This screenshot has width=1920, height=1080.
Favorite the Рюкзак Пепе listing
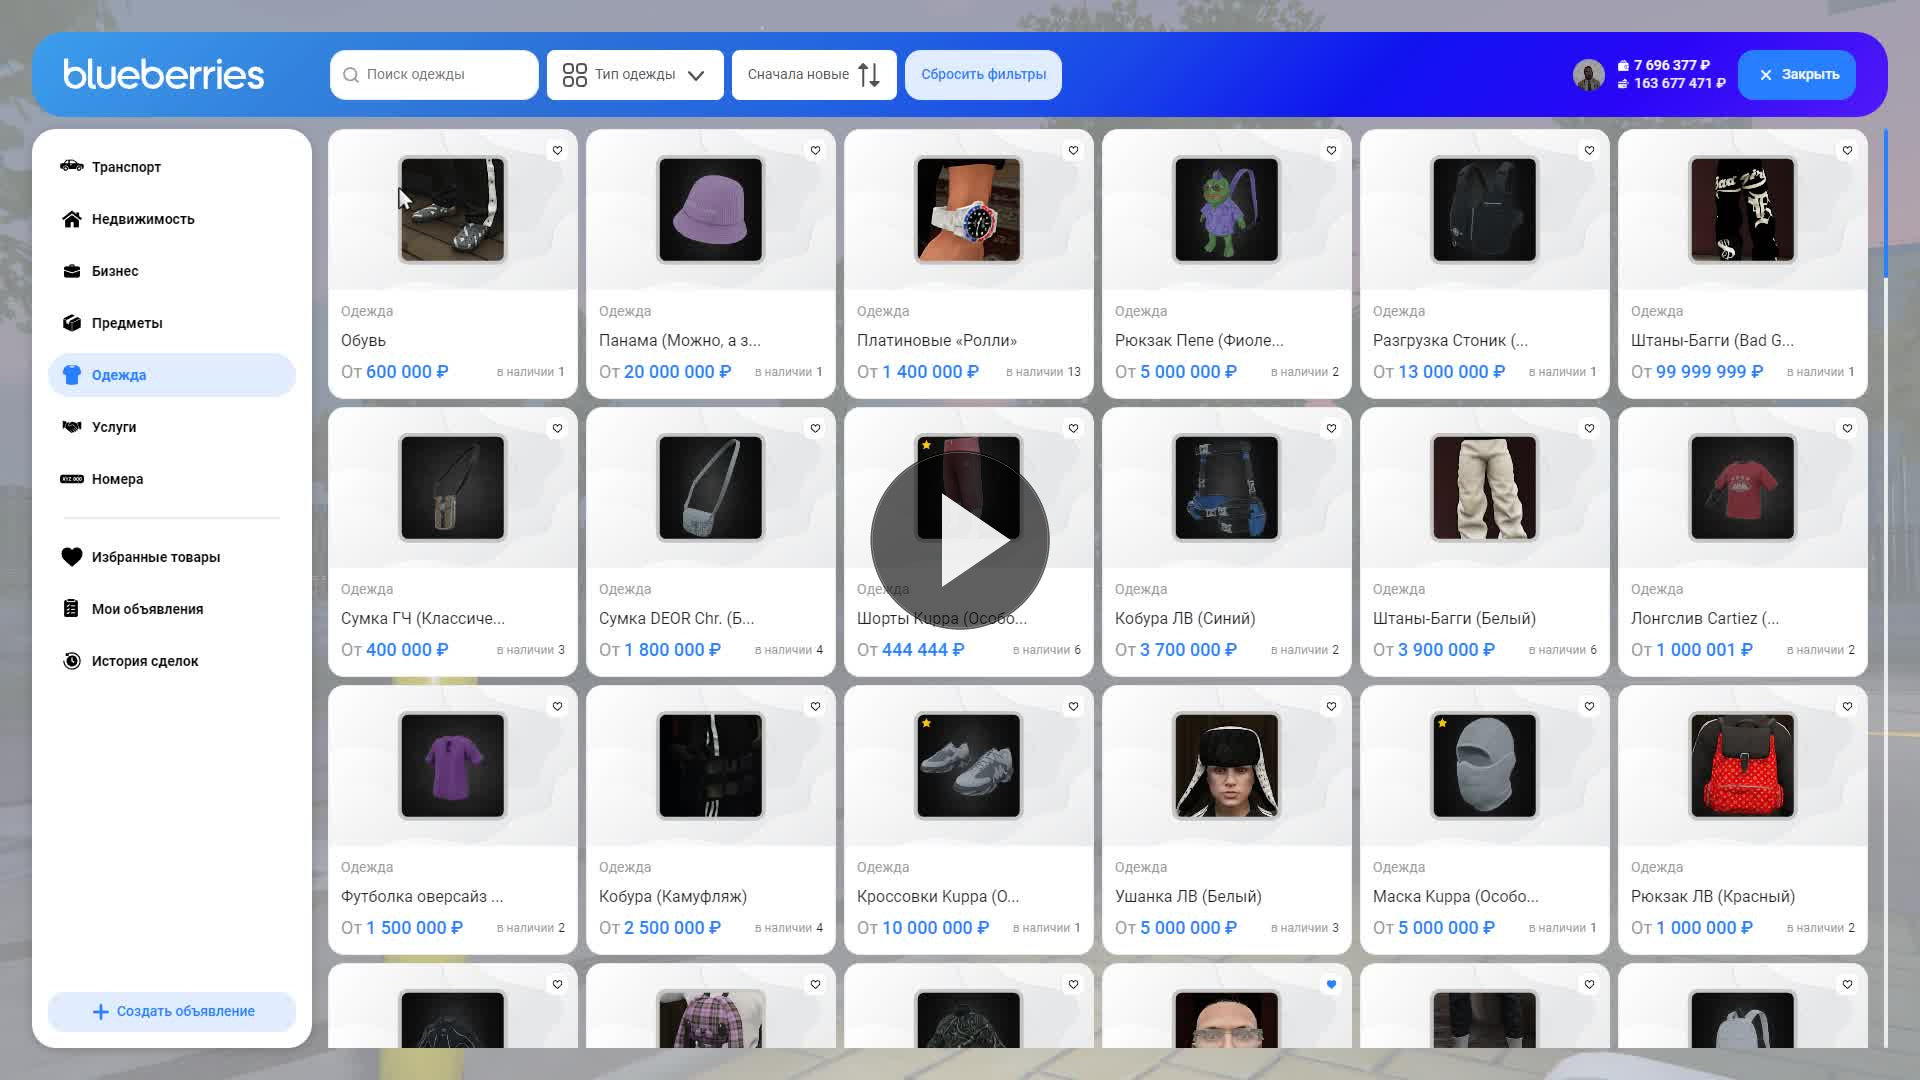click(1332, 151)
